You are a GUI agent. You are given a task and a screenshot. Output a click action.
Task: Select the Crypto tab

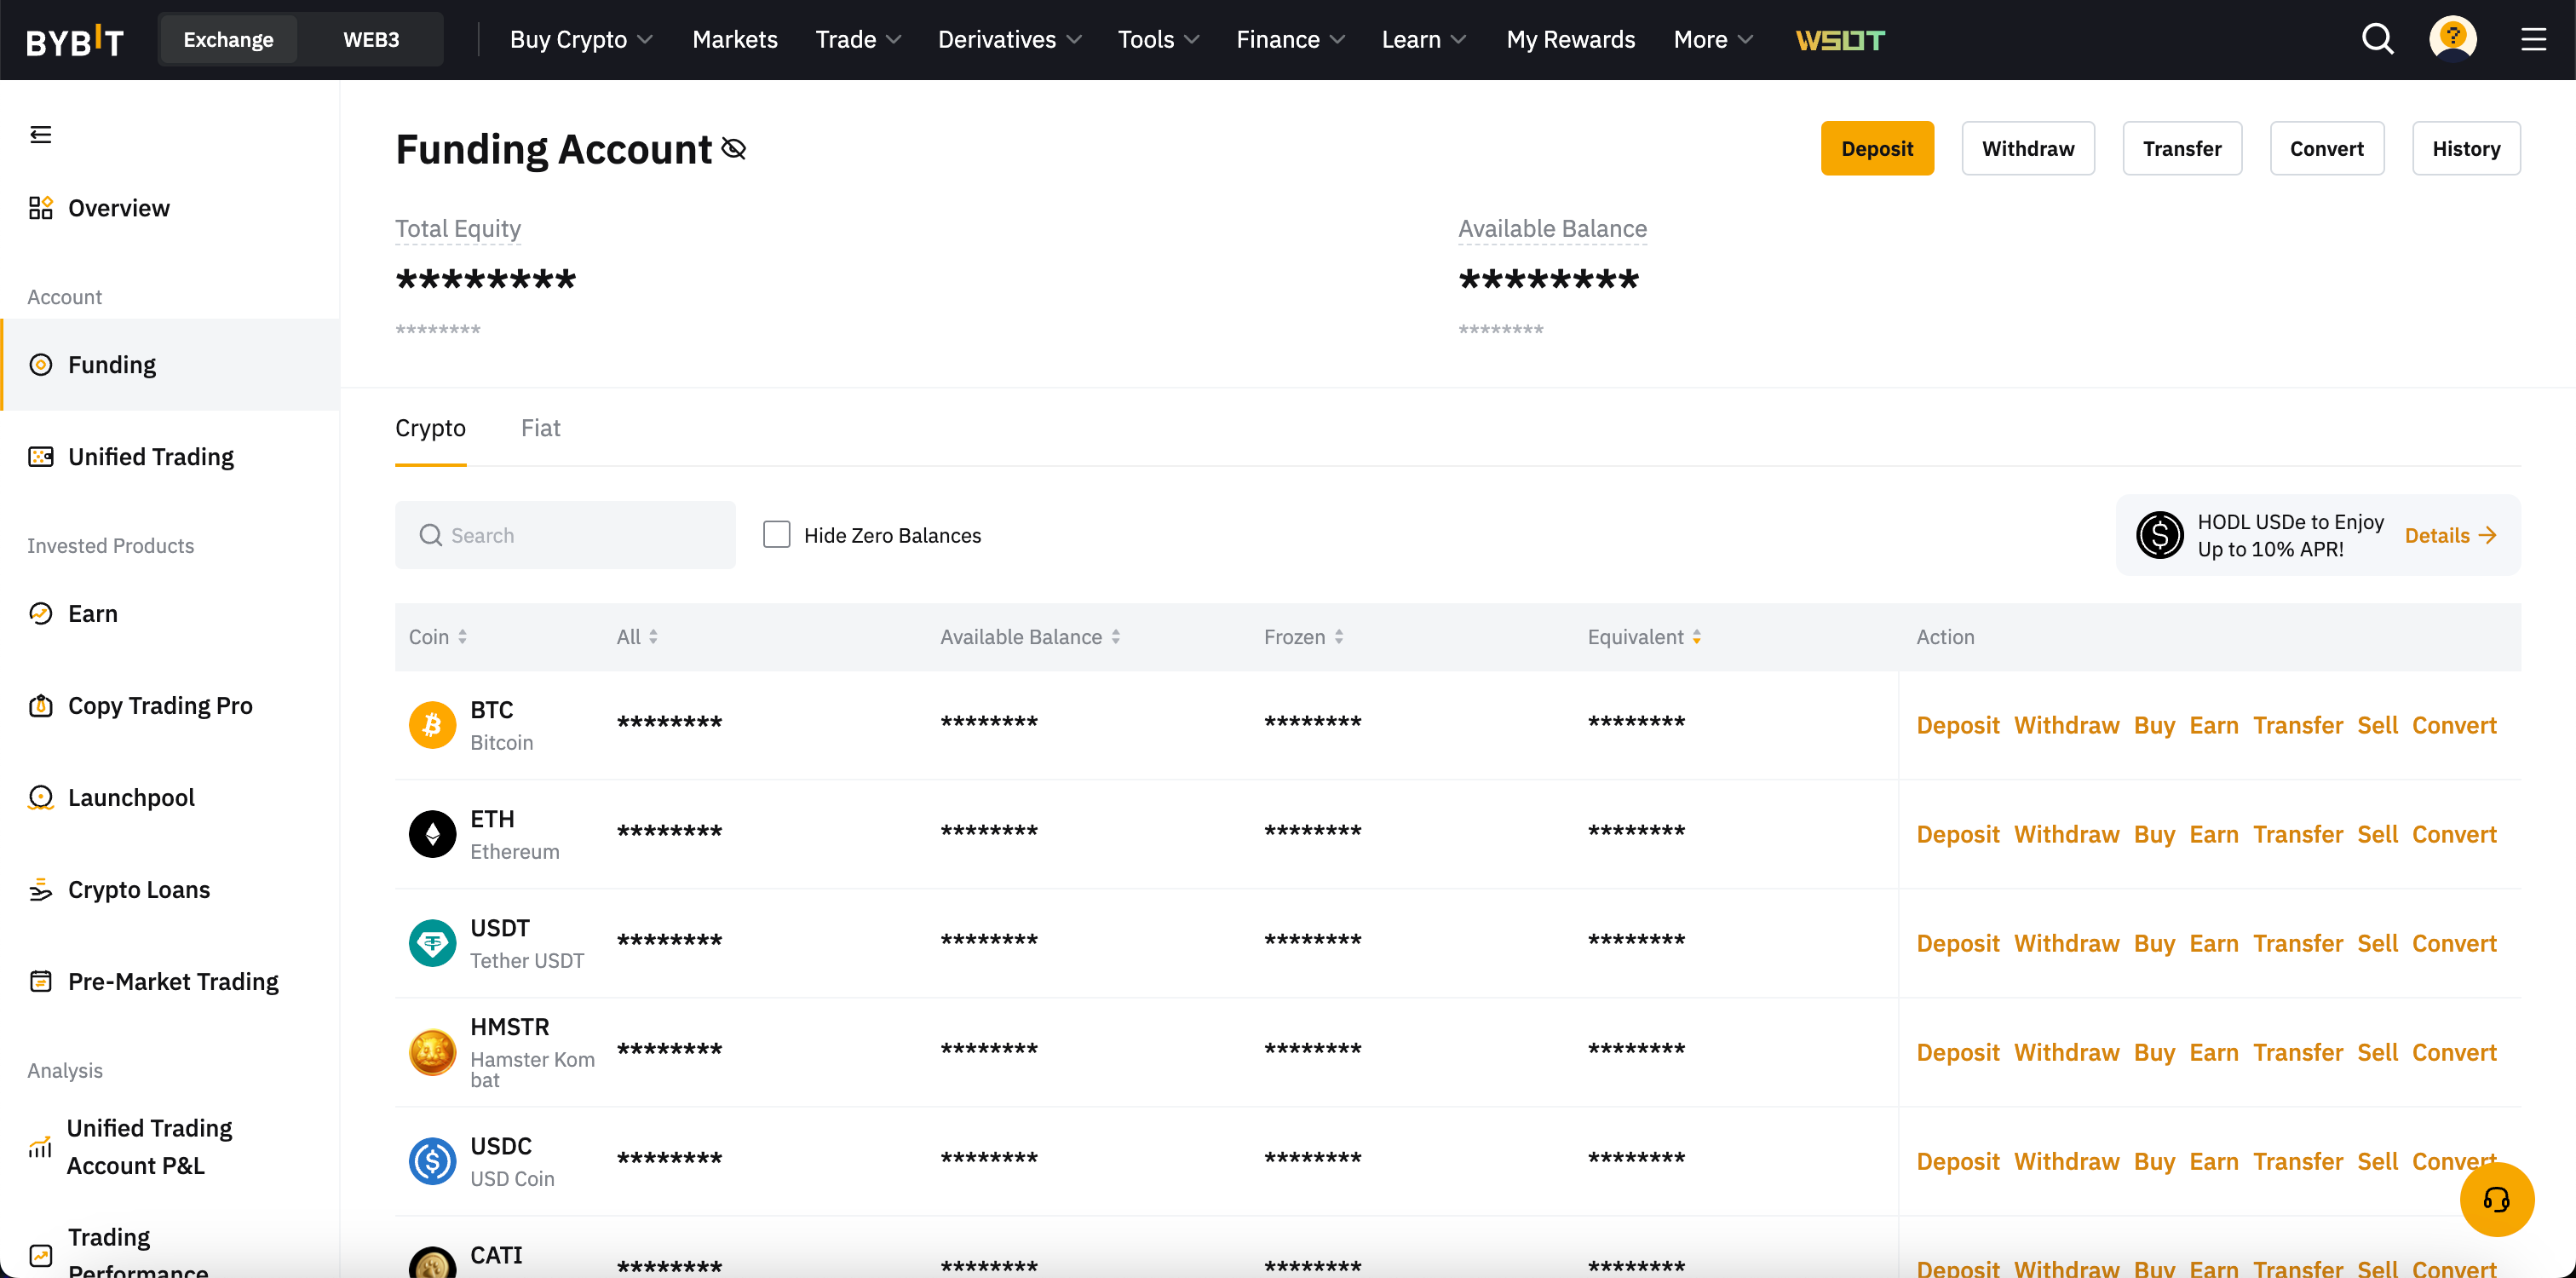[430, 429]
